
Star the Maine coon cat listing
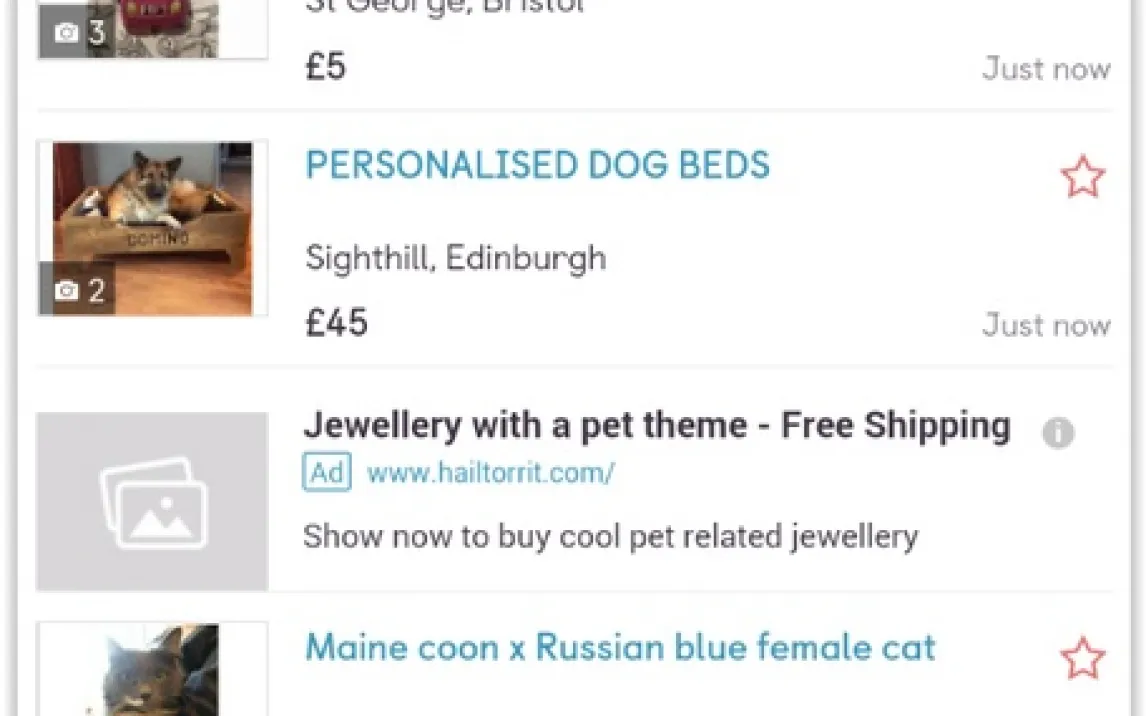[1082, 659]
